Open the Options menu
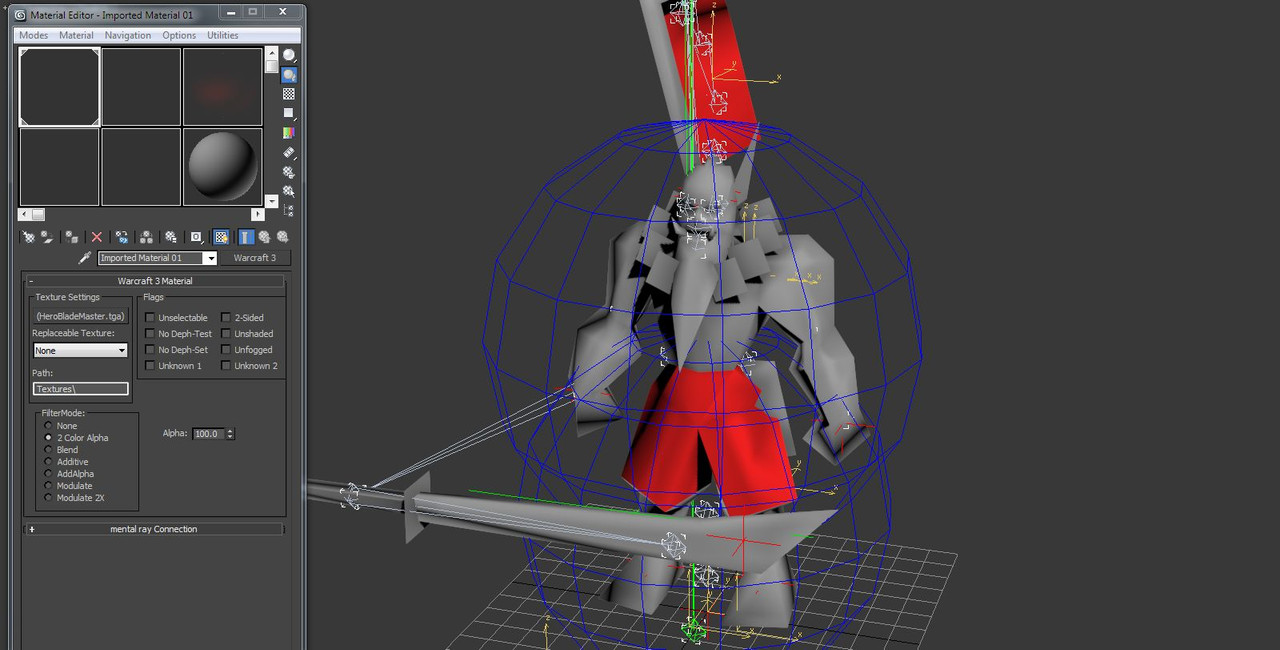 pos(179,35)
